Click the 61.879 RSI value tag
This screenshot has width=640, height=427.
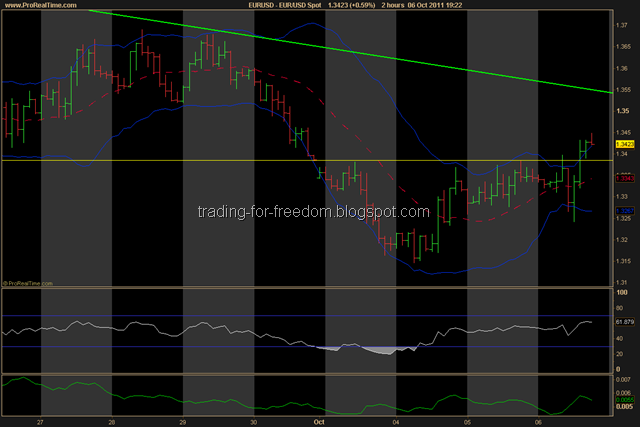(625, 322)
